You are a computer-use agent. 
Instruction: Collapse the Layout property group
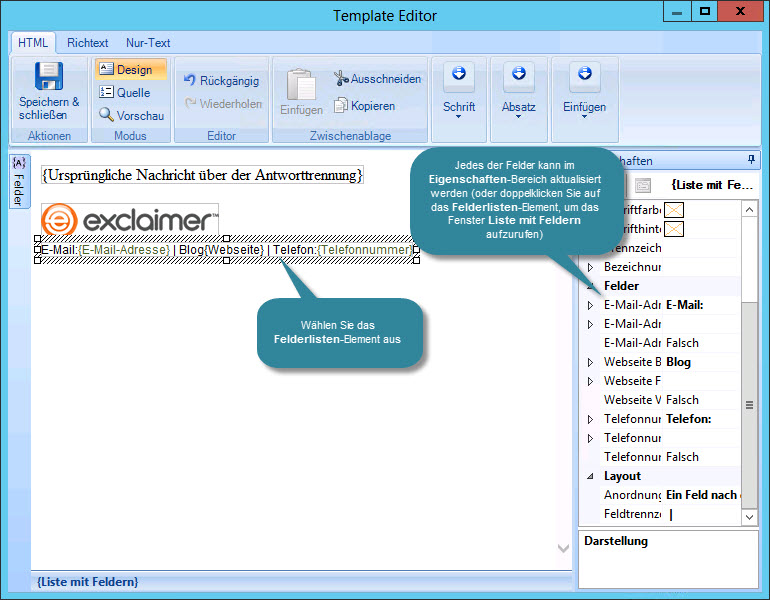590,477
